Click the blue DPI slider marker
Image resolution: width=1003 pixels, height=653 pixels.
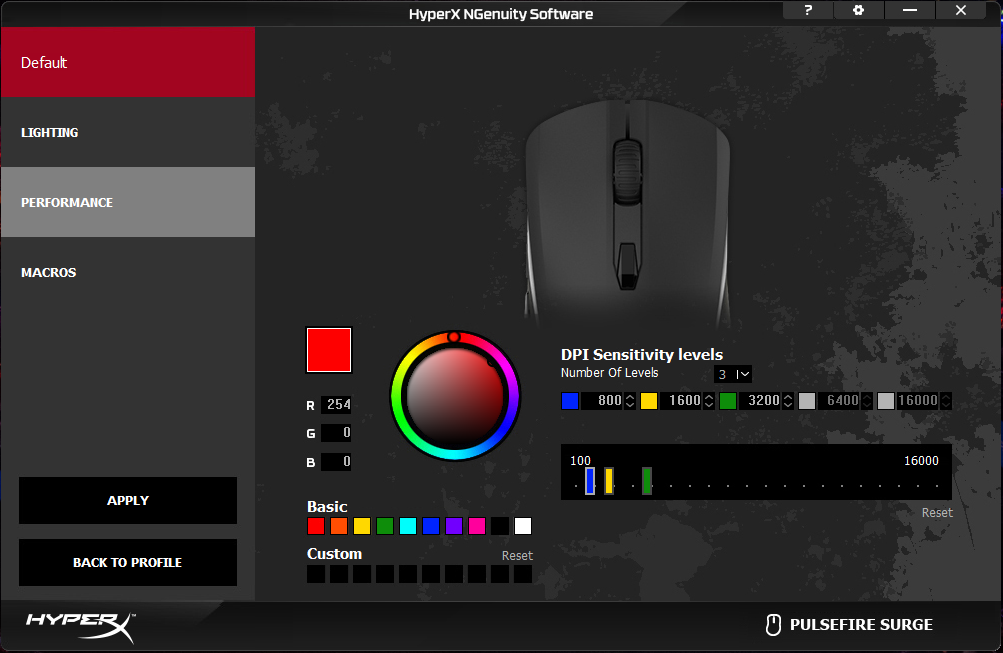590,481
